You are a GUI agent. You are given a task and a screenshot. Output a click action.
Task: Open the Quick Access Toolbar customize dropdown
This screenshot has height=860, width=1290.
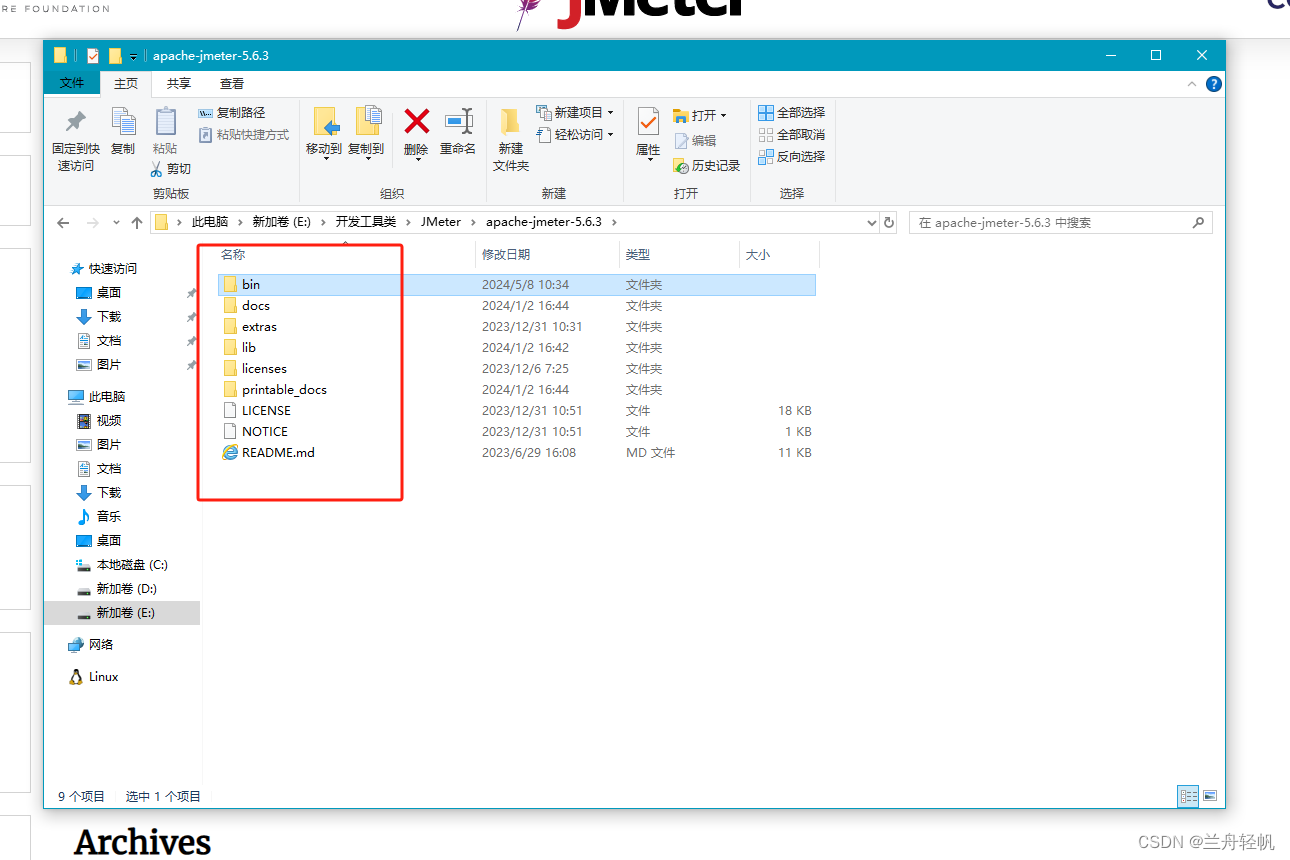(133, 56)
